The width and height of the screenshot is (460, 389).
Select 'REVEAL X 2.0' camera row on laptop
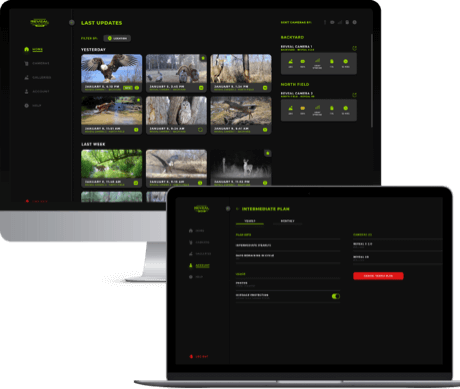398,245
